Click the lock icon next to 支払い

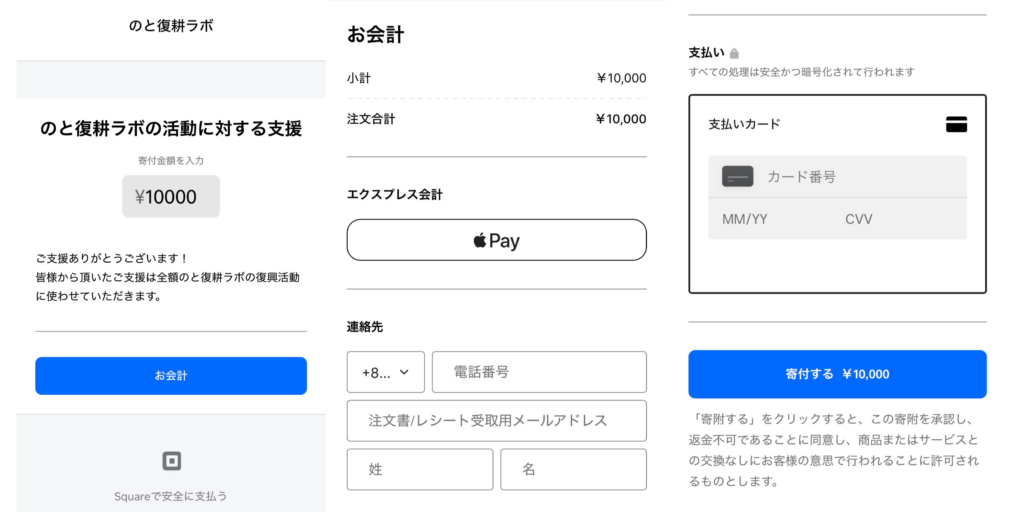(x=734, y=53)
